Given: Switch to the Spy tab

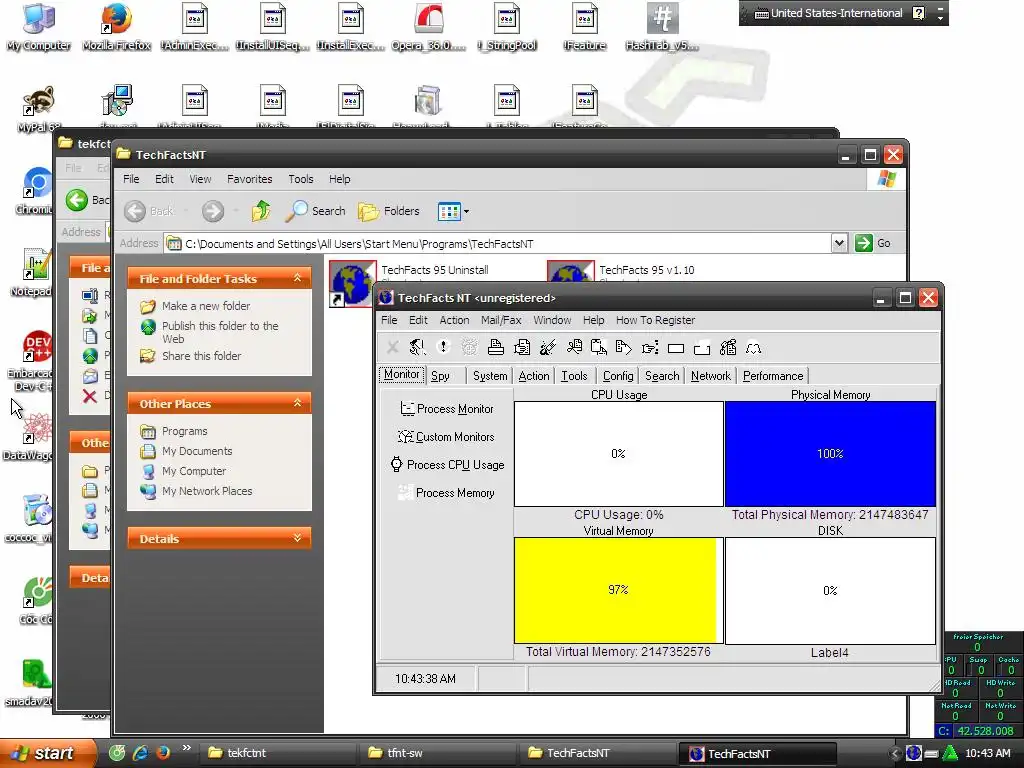Looking at the screenshot, I should click(x=445, y=376).
